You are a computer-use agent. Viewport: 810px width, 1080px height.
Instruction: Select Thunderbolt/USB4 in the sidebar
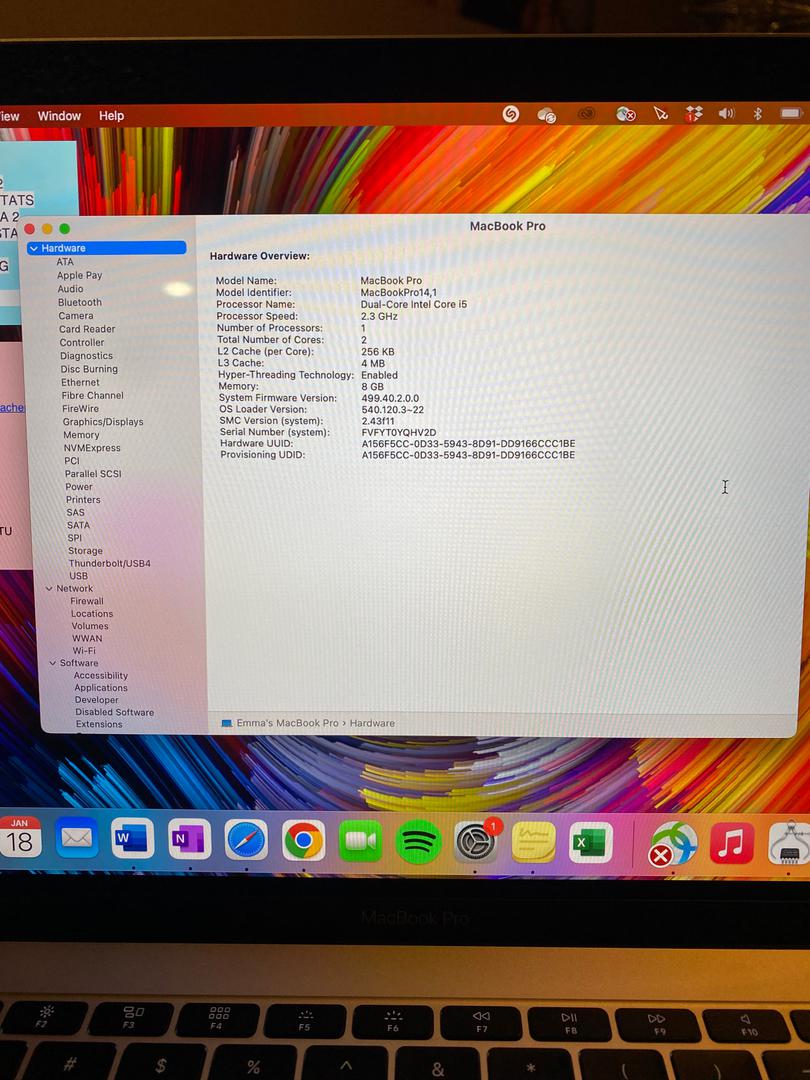click(x=110, y=563)
